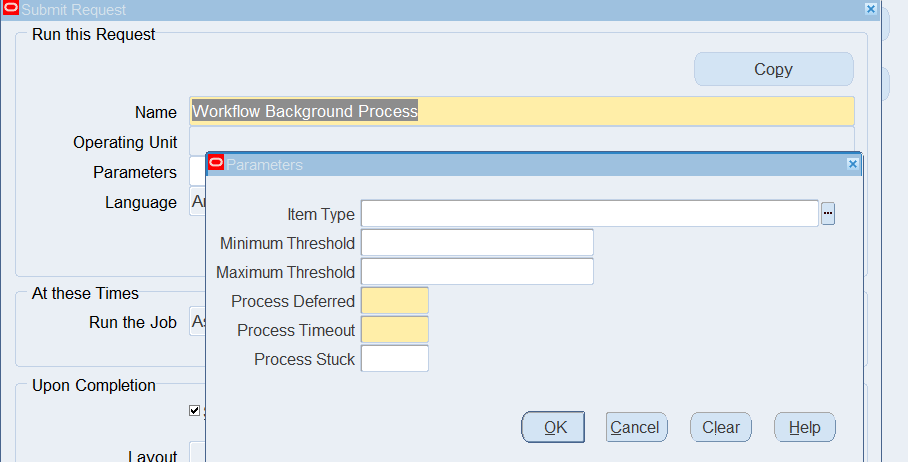
Task: Clear all parameter values
Action: [x=720, y=427]
